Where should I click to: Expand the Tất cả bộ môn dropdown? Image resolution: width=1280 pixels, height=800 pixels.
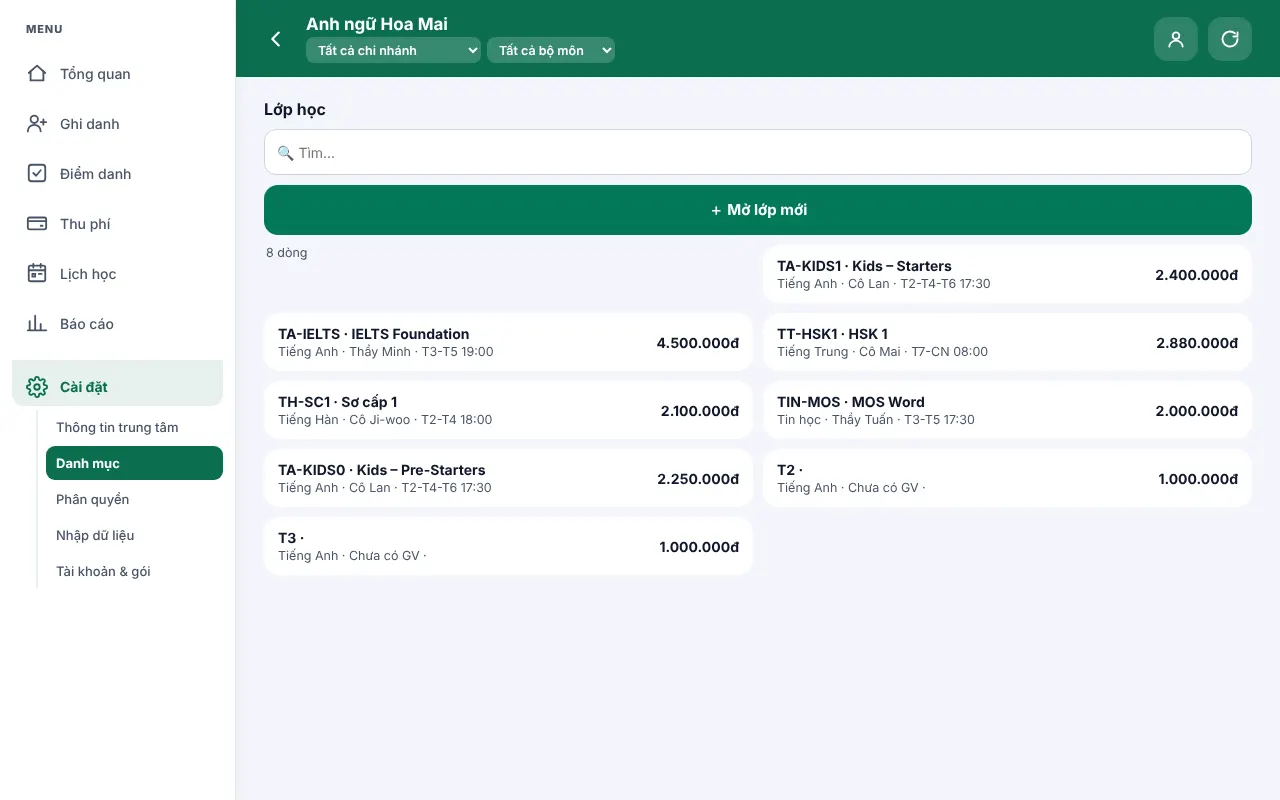point(551,50)
